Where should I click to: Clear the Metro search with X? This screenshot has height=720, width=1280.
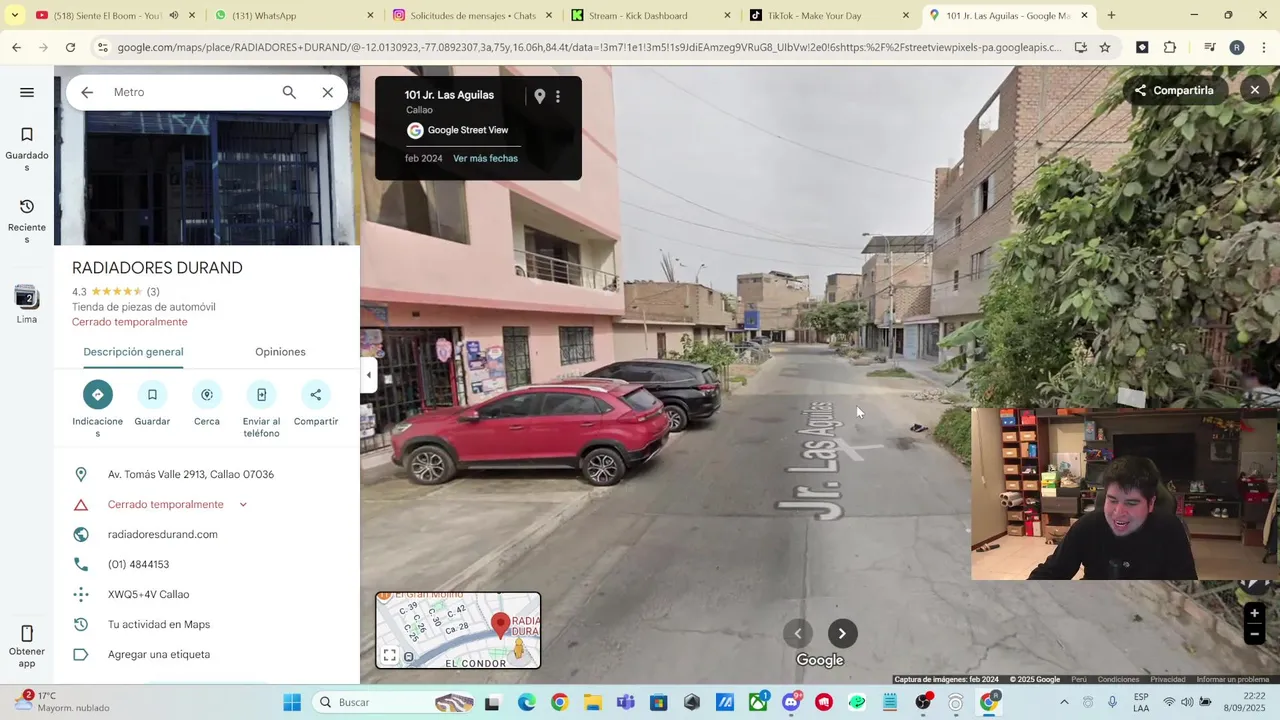point(327,92)
